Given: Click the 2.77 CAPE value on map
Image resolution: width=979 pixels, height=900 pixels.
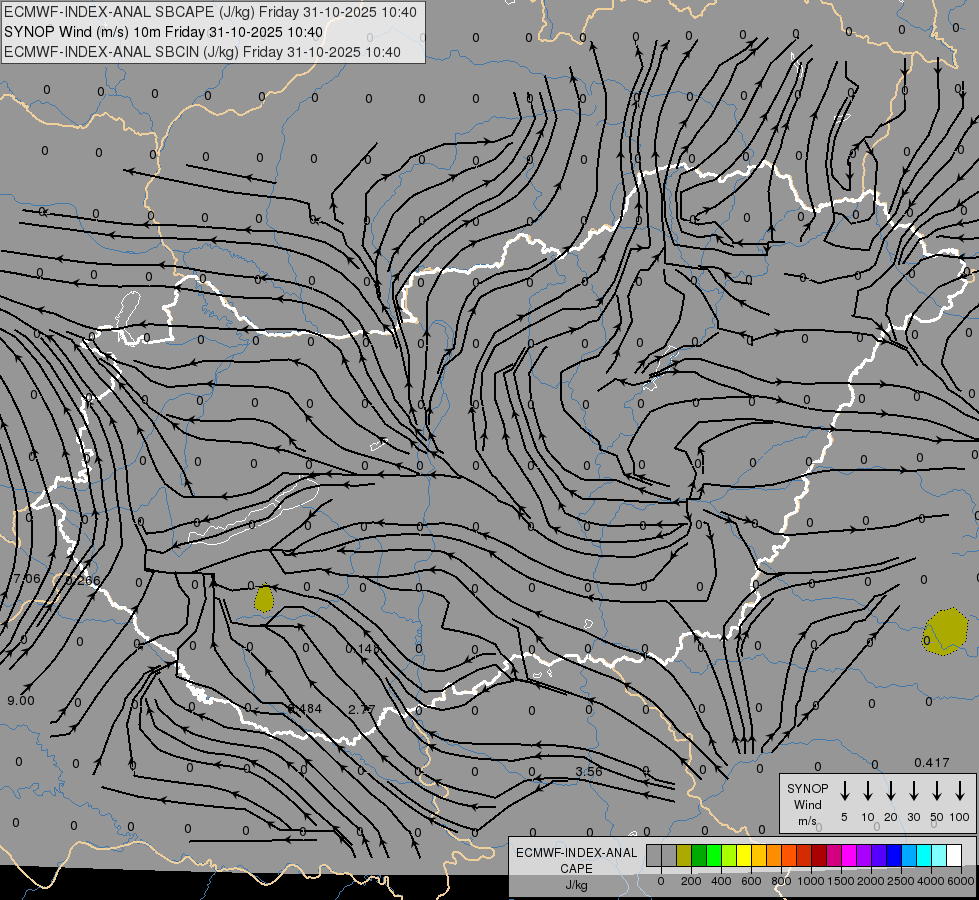Looking at the screenshot, I should click(362, 710).
